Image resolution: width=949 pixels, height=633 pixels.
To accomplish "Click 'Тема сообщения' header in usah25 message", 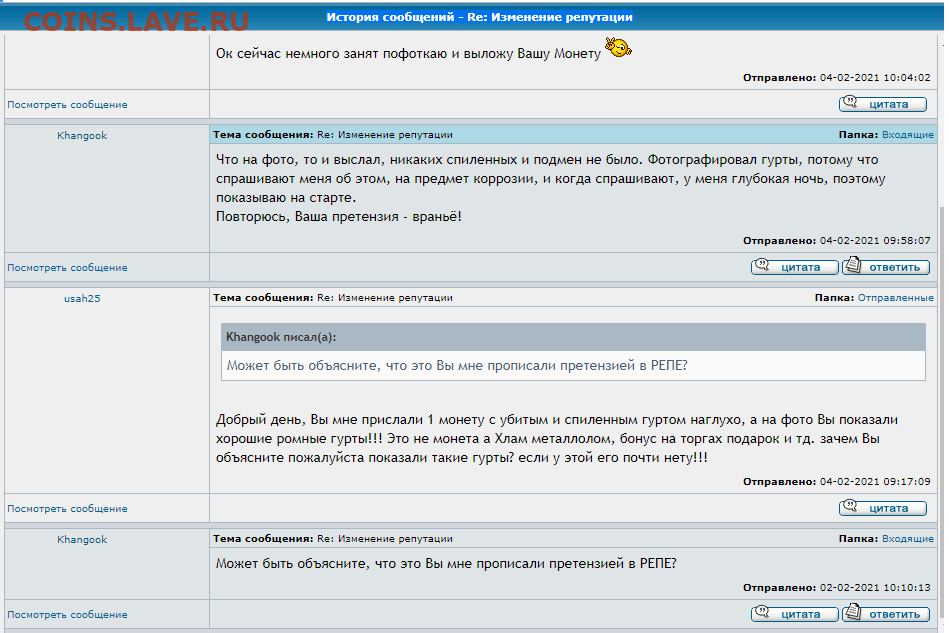I will [x=263, y=297].
